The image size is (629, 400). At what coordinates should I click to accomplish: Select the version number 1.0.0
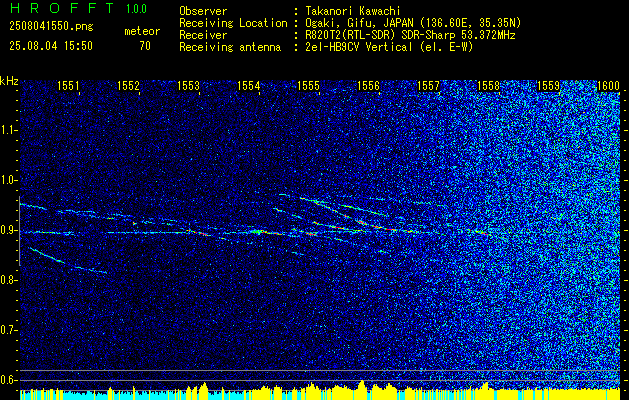click(136, 9)
